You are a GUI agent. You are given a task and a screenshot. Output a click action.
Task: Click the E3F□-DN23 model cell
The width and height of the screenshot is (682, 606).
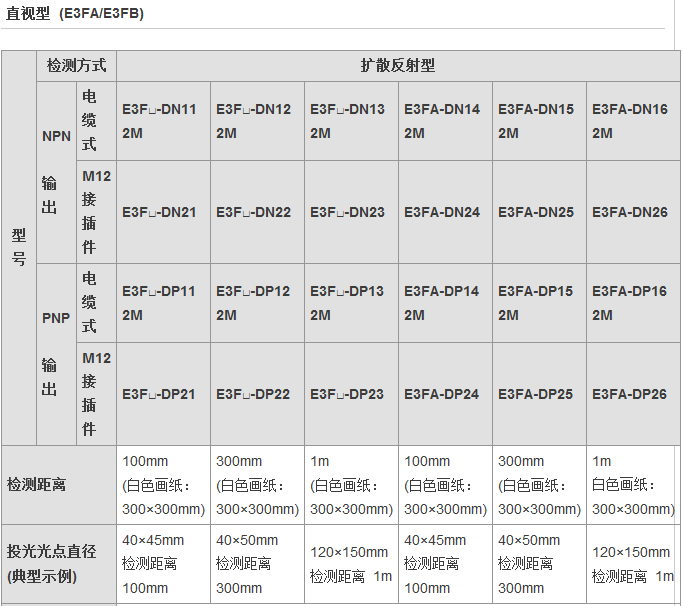click(350, 212)
